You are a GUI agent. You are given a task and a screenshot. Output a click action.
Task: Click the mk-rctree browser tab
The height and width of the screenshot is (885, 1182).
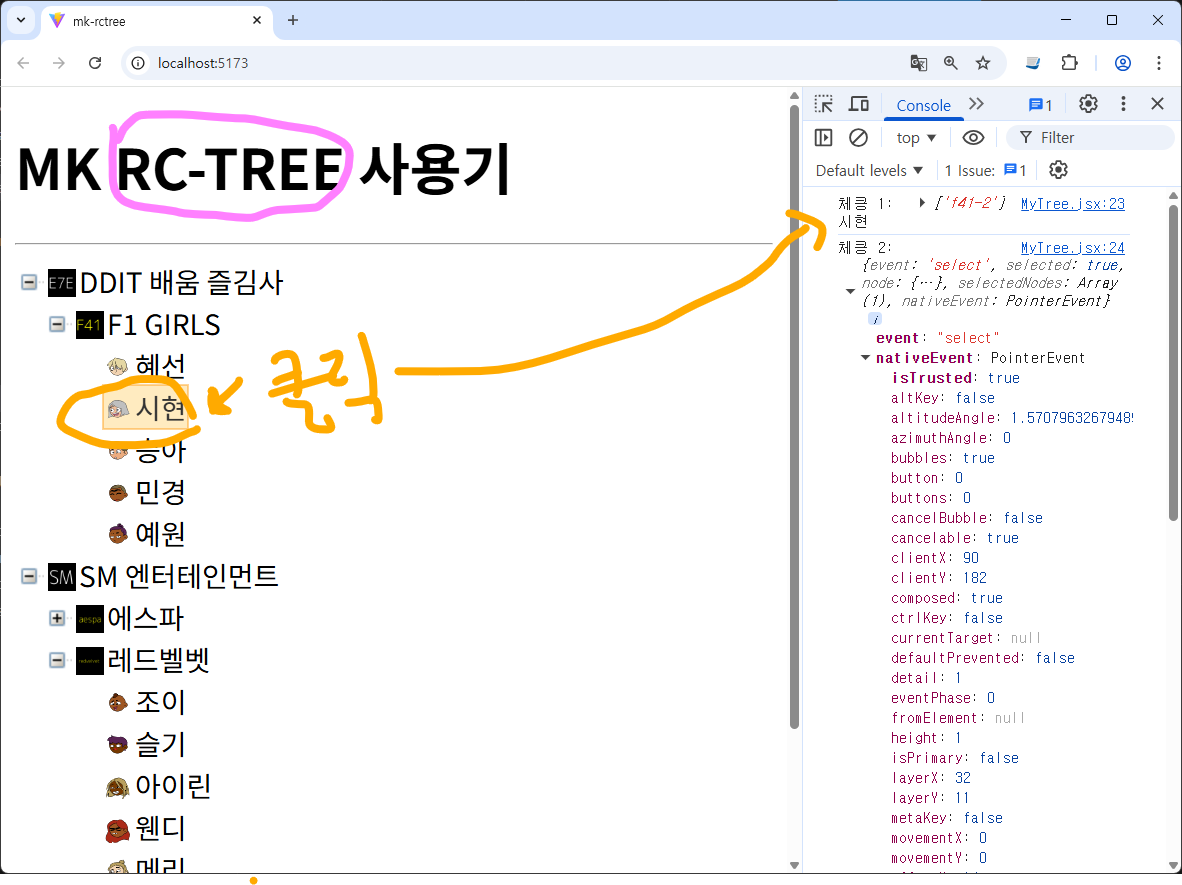(x=156, y=21)
